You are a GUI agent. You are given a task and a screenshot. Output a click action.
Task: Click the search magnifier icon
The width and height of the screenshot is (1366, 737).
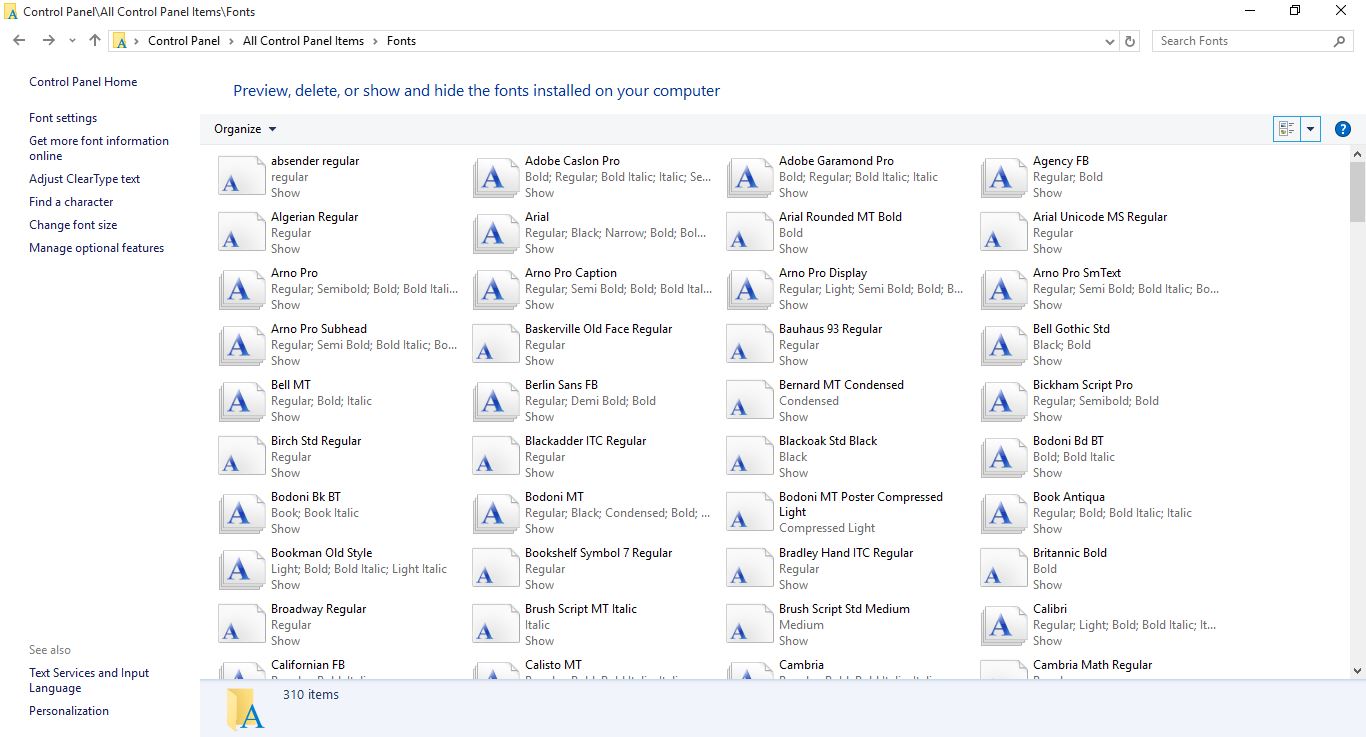1339,42
